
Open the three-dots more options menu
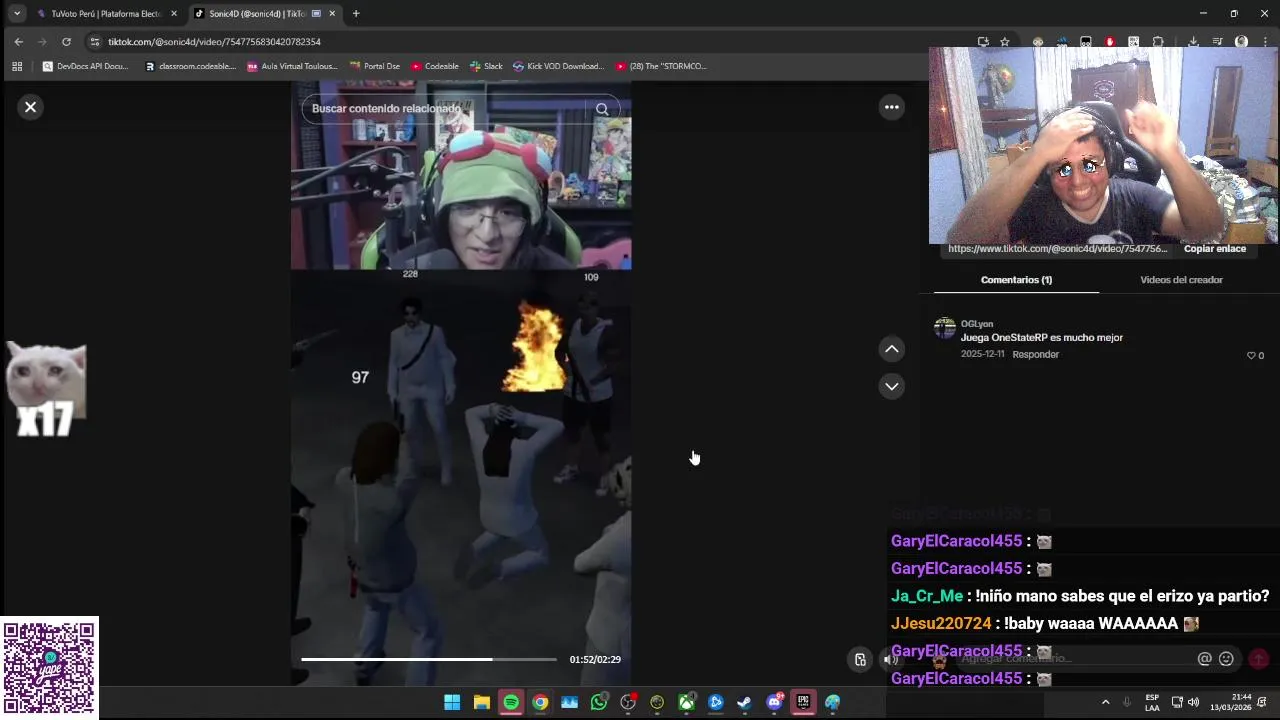[891, 107]
